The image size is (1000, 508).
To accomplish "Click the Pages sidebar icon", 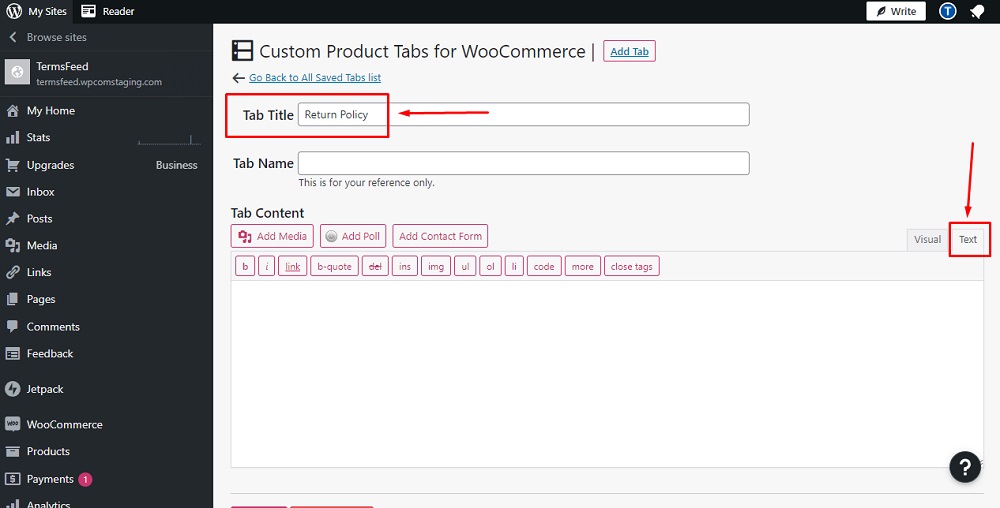I will coord(13,299).
